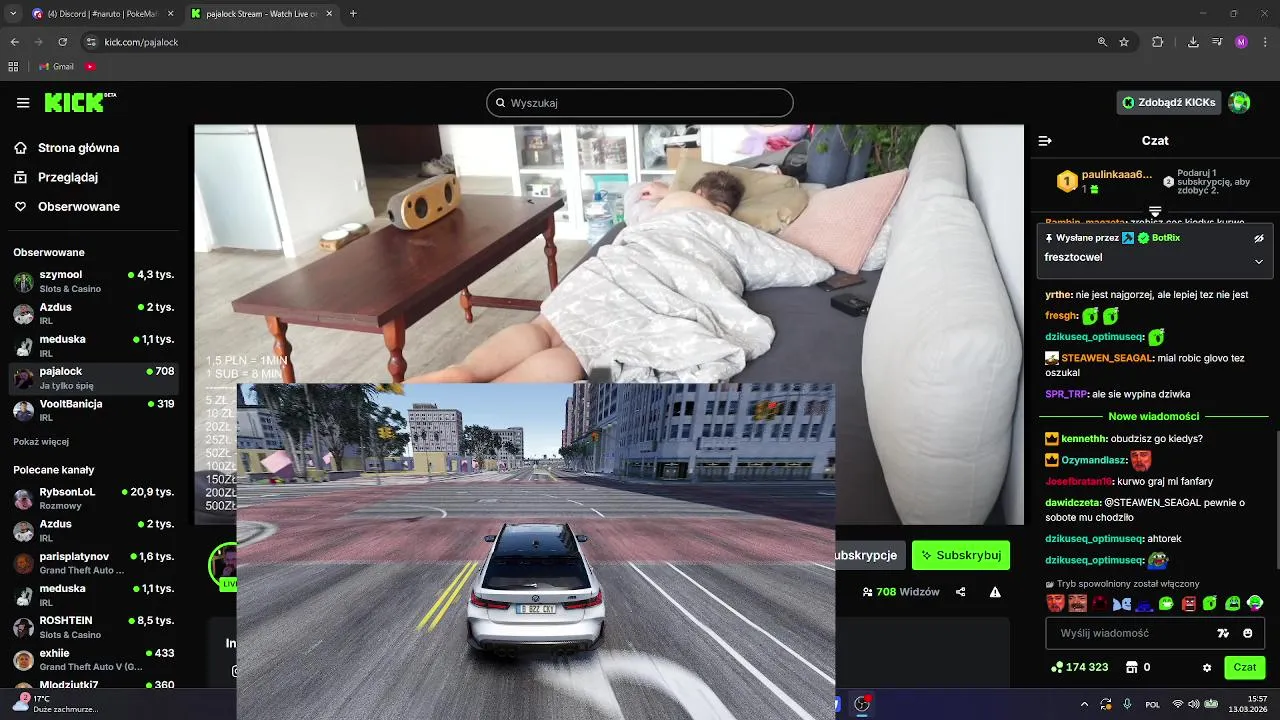
Task: Open exhile recommended channel
Action: [x=93, y=659]
